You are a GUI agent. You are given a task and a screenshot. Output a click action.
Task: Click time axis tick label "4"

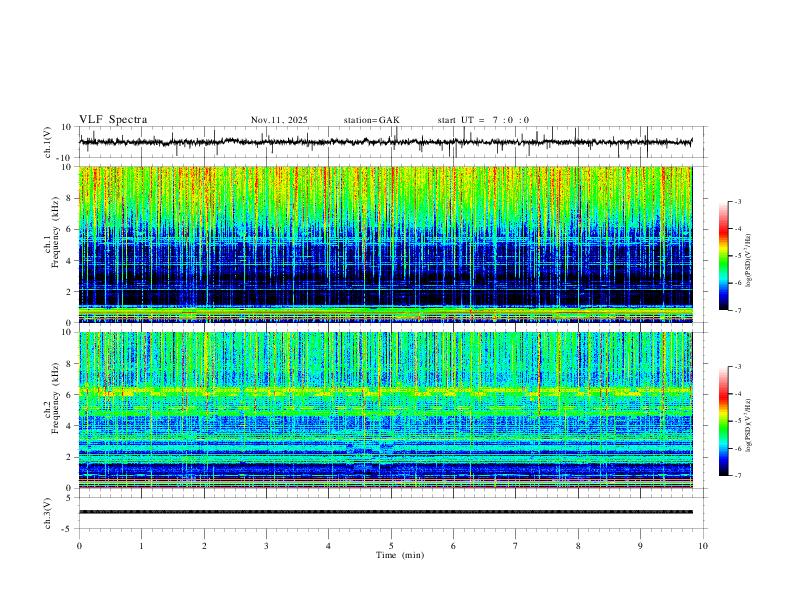tap(328, 546)
